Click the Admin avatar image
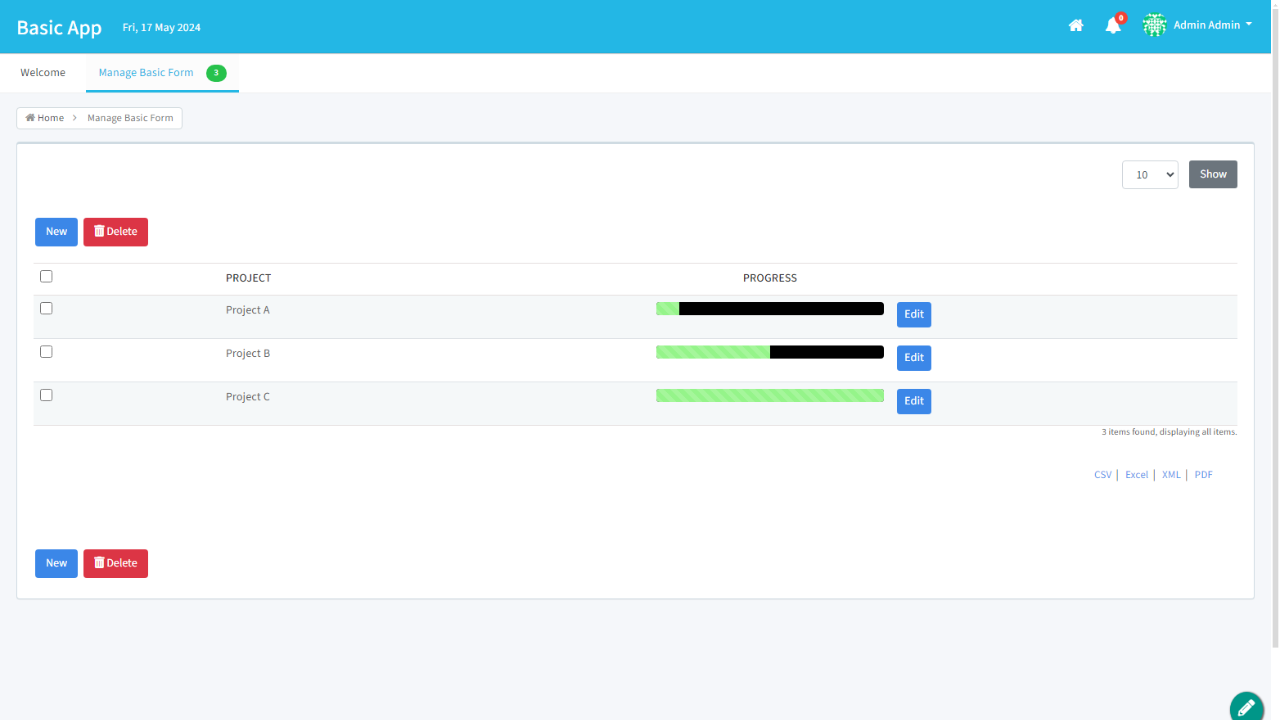This screenshot has width=1280, height=720. coord(1155,25)
